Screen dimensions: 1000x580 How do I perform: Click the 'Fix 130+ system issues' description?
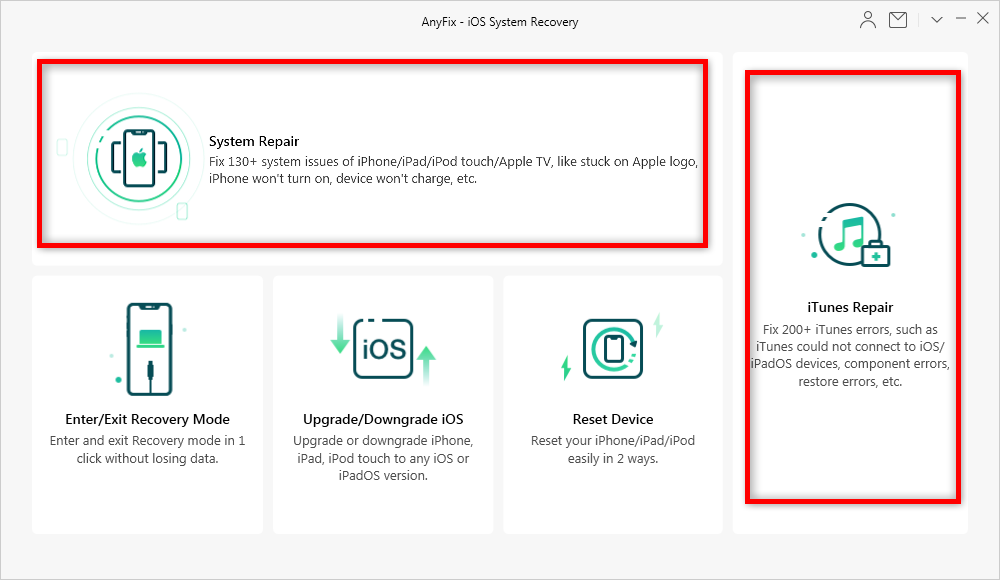(x=453, y=170)
